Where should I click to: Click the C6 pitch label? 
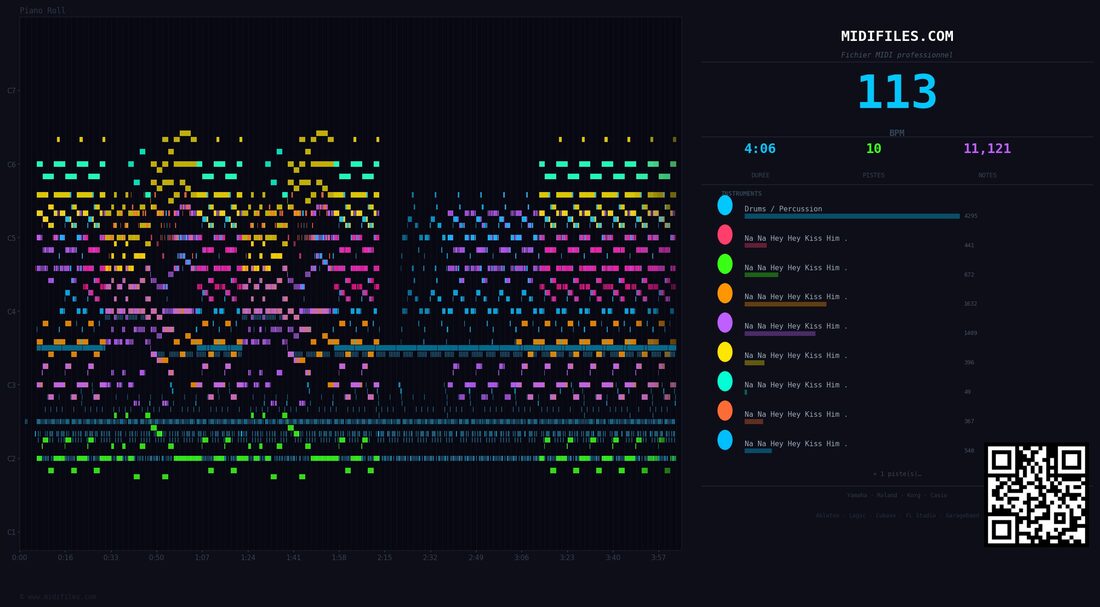point(12,165)
